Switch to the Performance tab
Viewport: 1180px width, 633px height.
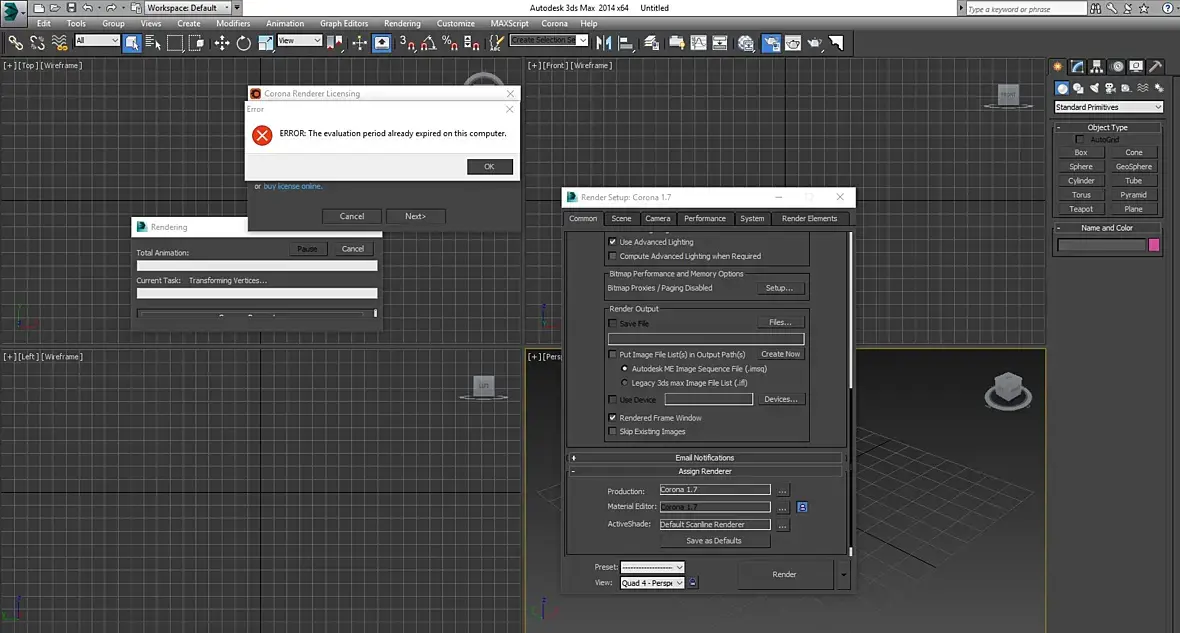[x=704, y=218]
